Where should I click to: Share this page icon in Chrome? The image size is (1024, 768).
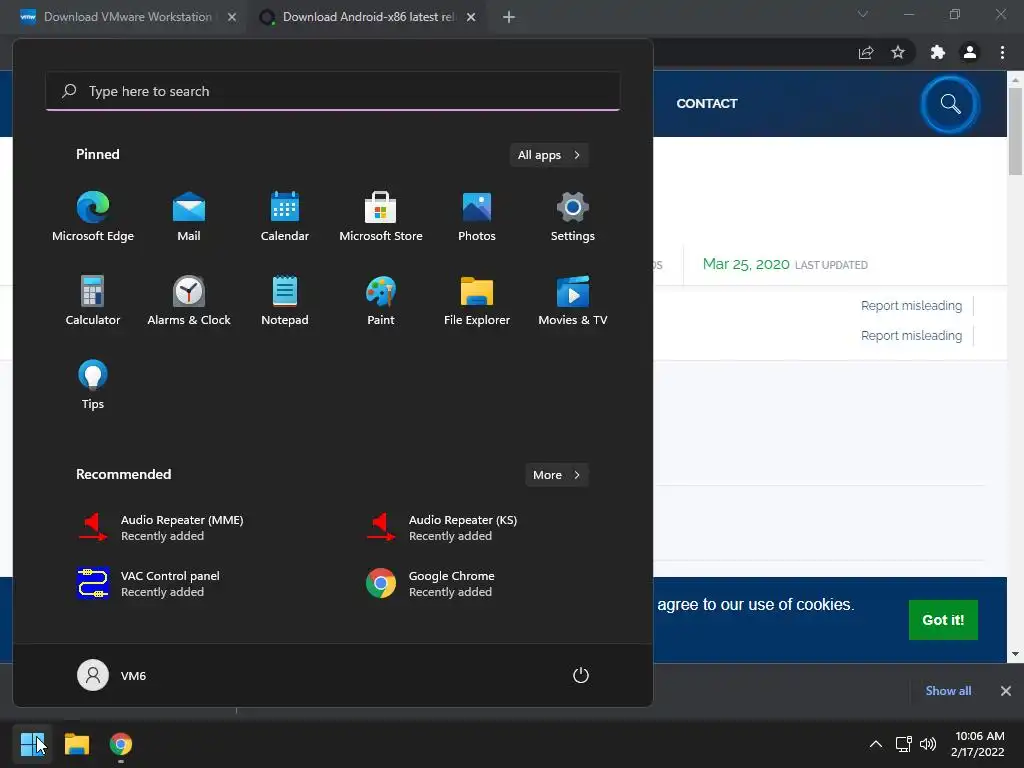[866, 52]
